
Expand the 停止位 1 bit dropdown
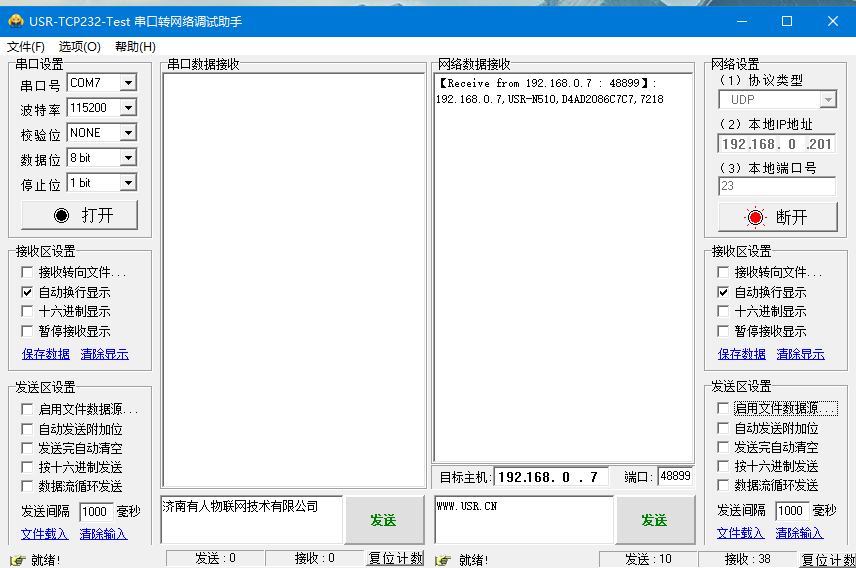[x=128, y=182]
